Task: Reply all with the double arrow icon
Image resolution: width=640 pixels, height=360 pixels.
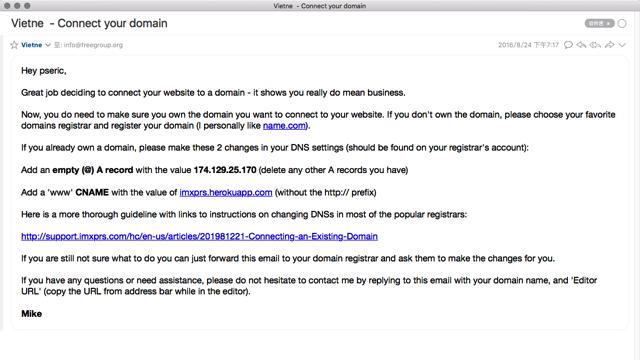Action: click(596, 45)
